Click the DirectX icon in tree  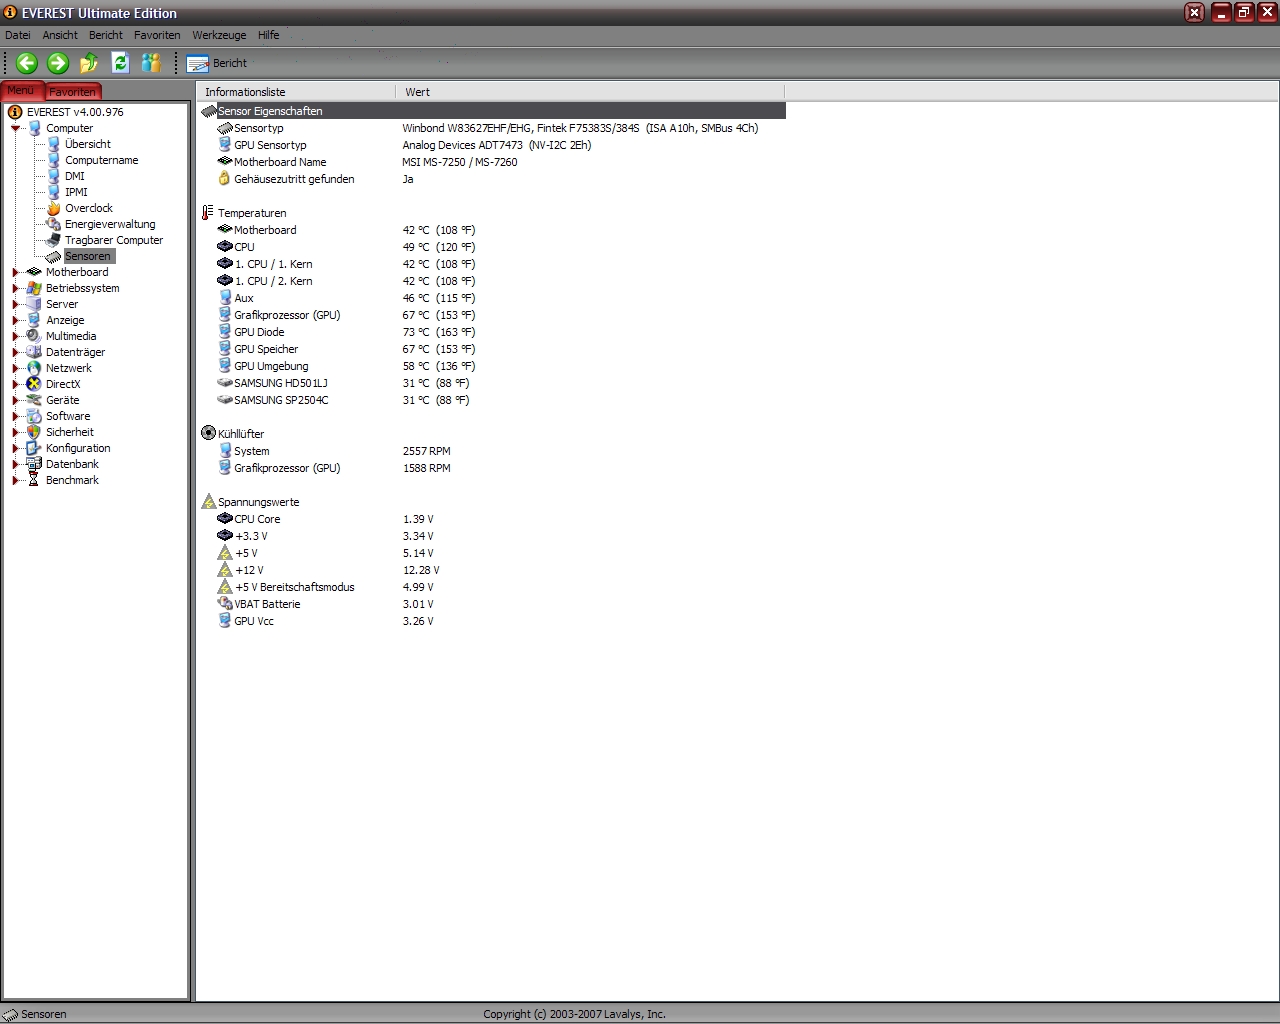click(x=34, y=384)
